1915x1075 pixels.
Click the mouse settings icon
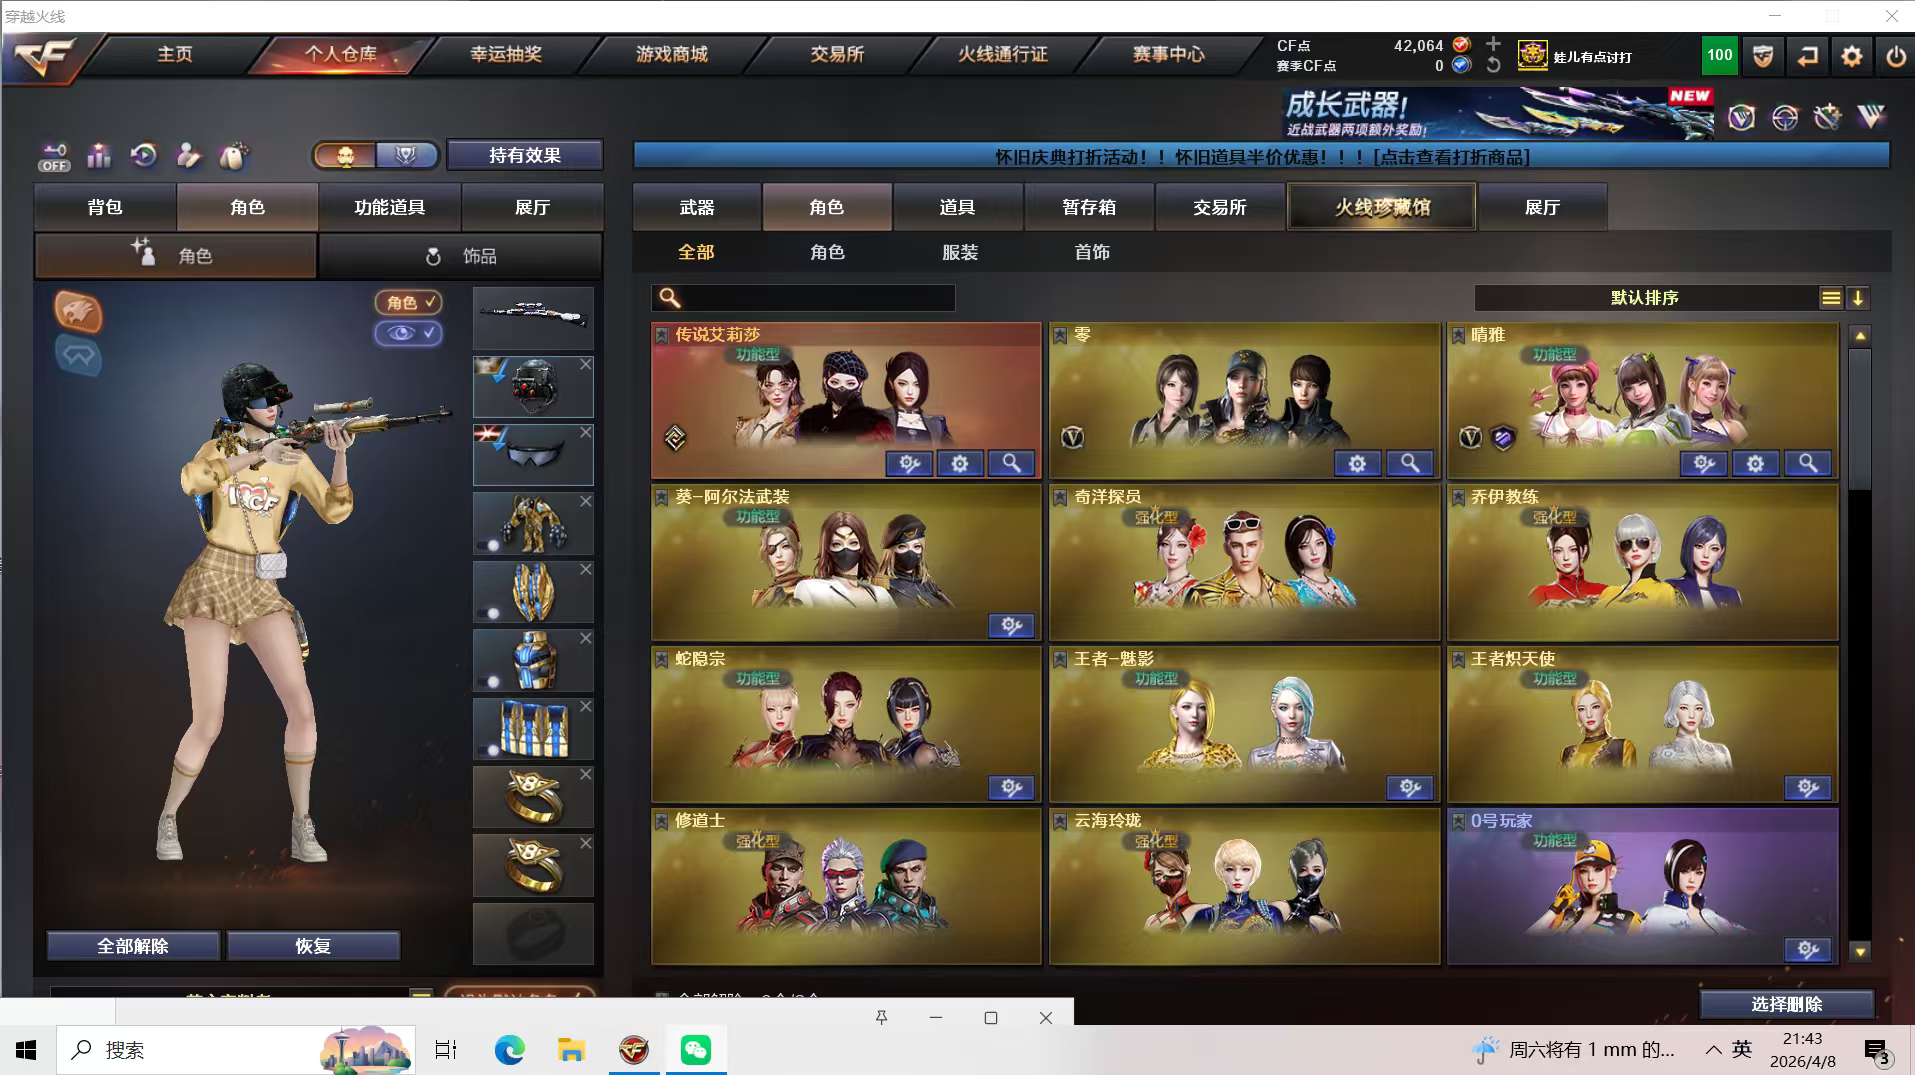pos(233,156)
